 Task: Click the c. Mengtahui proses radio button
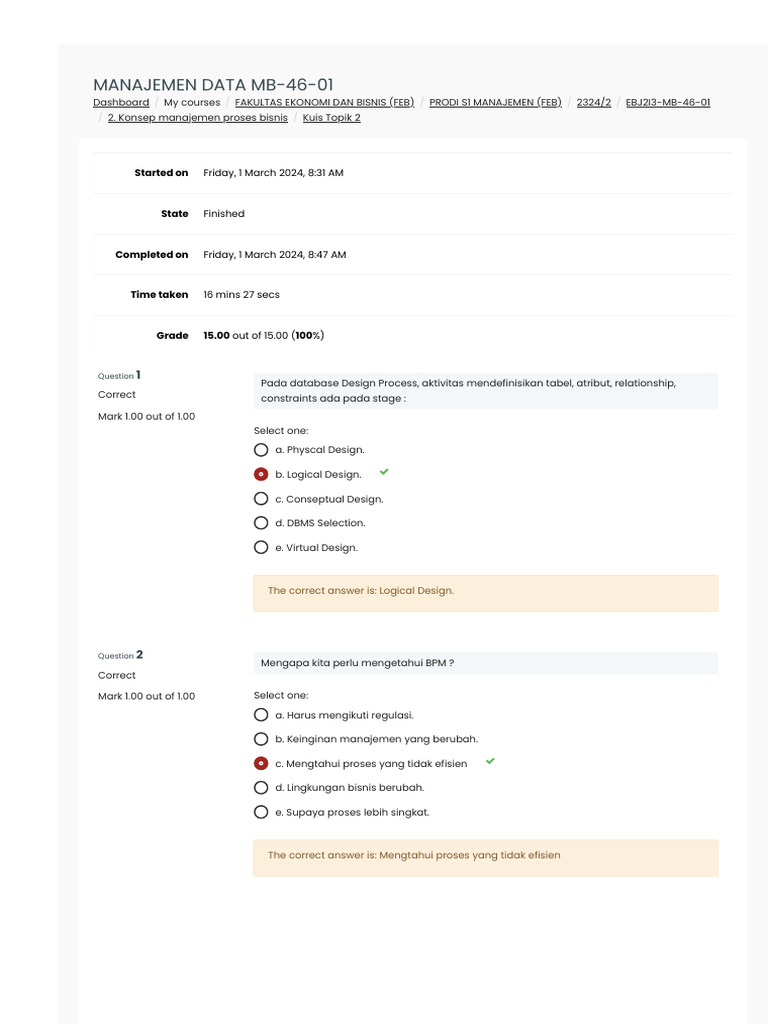pyautogui.click(x=261, y=763)
